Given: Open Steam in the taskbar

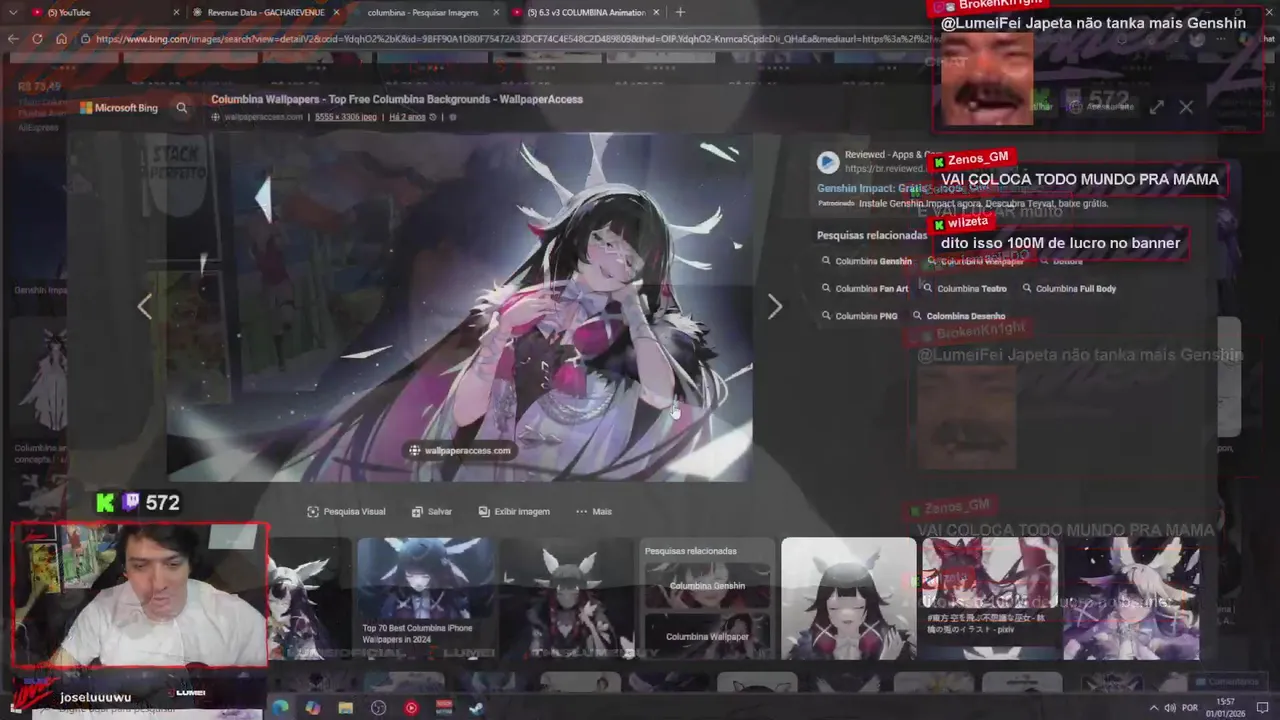Looking at the screenshot, I should click(477, 707).
